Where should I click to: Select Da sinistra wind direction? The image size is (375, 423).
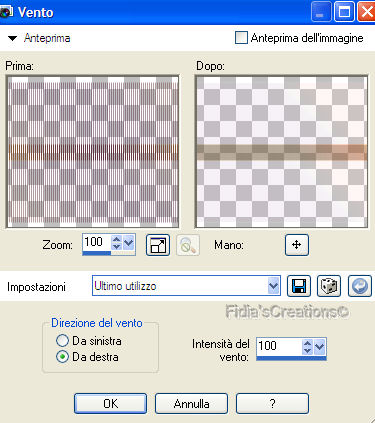[x=62, y=341]
